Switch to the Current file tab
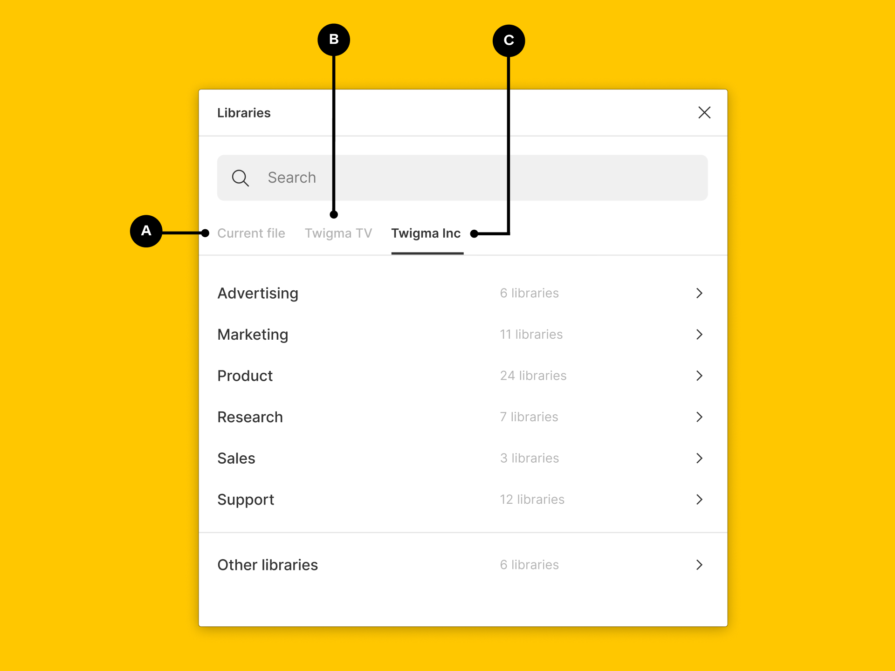895x671 pixels. tap(251, 232)
